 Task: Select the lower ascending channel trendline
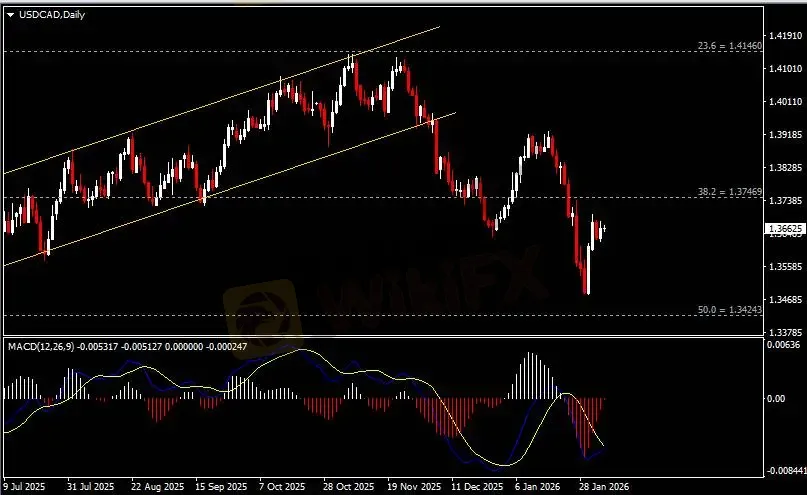230,189
